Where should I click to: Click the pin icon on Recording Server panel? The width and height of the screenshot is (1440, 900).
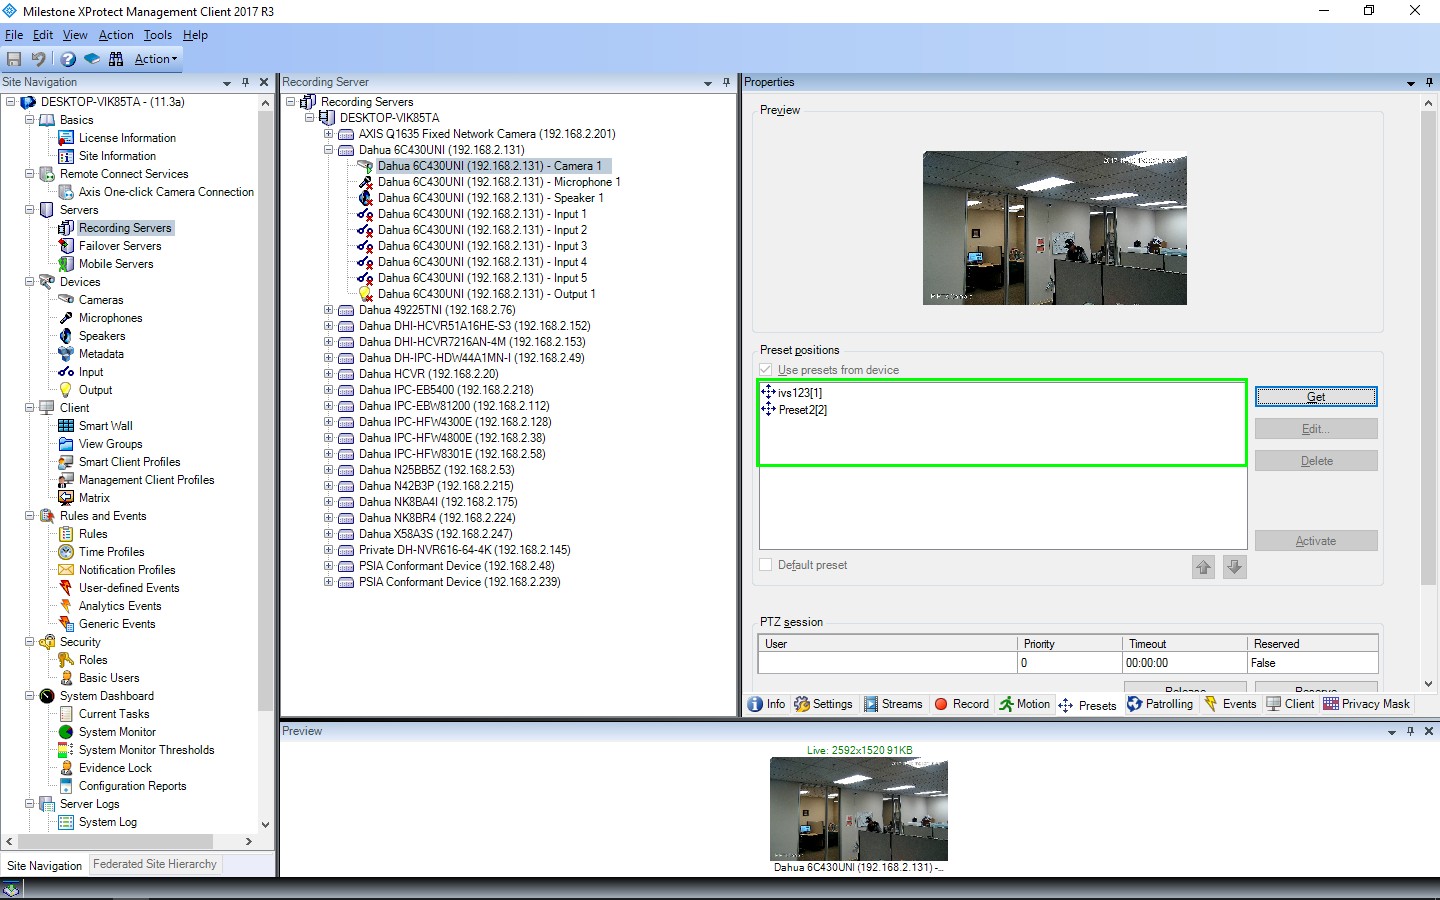pyautogui.click(x=726, y=82)
